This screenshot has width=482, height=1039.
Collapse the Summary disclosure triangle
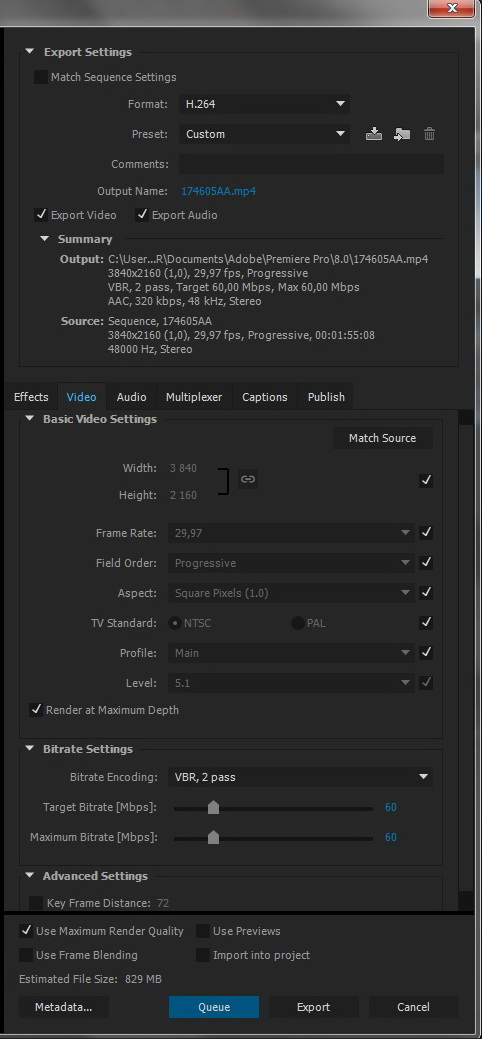click(x=44, y=239)
